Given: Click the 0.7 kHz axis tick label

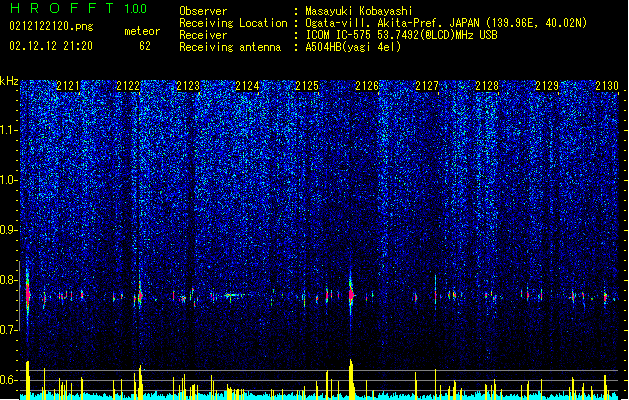Looking at the screenshot, I should (x=9, y=330).
